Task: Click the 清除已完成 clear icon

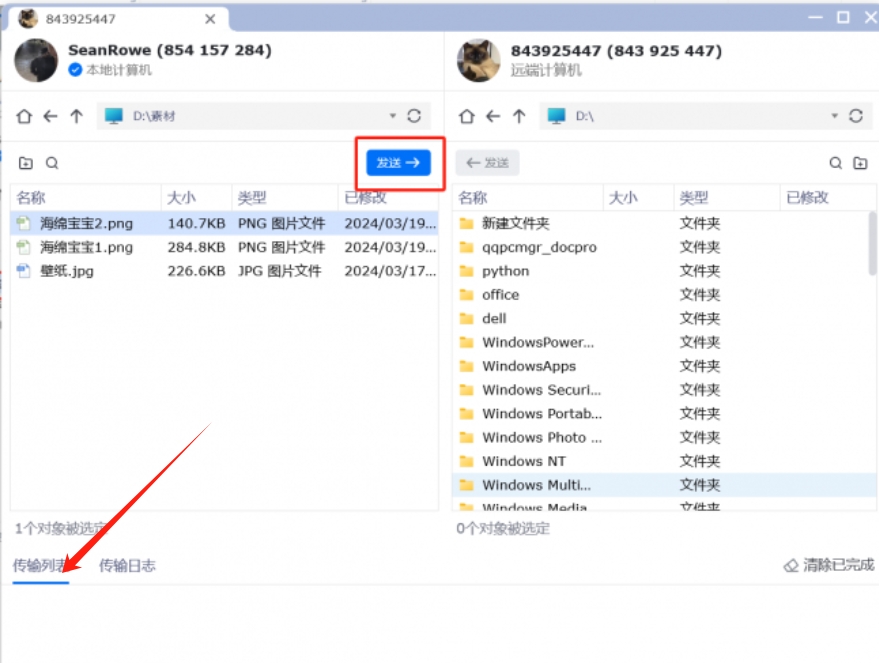Action: tap(790, 565)
